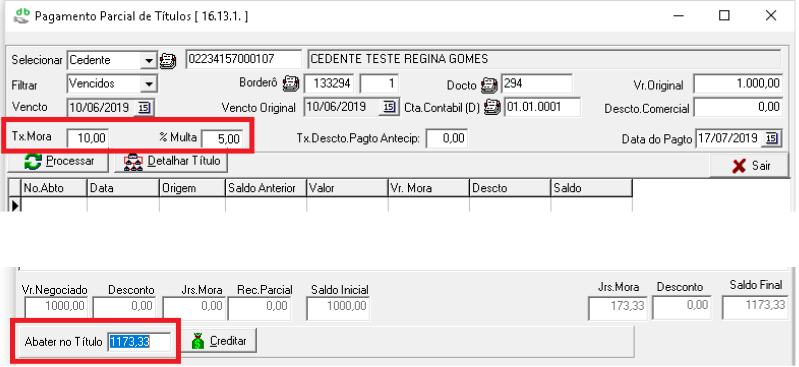Open Cta.Contabil (D) lookup icon
Viewport: 799px width, 367px height.
[x=492, y=108]
